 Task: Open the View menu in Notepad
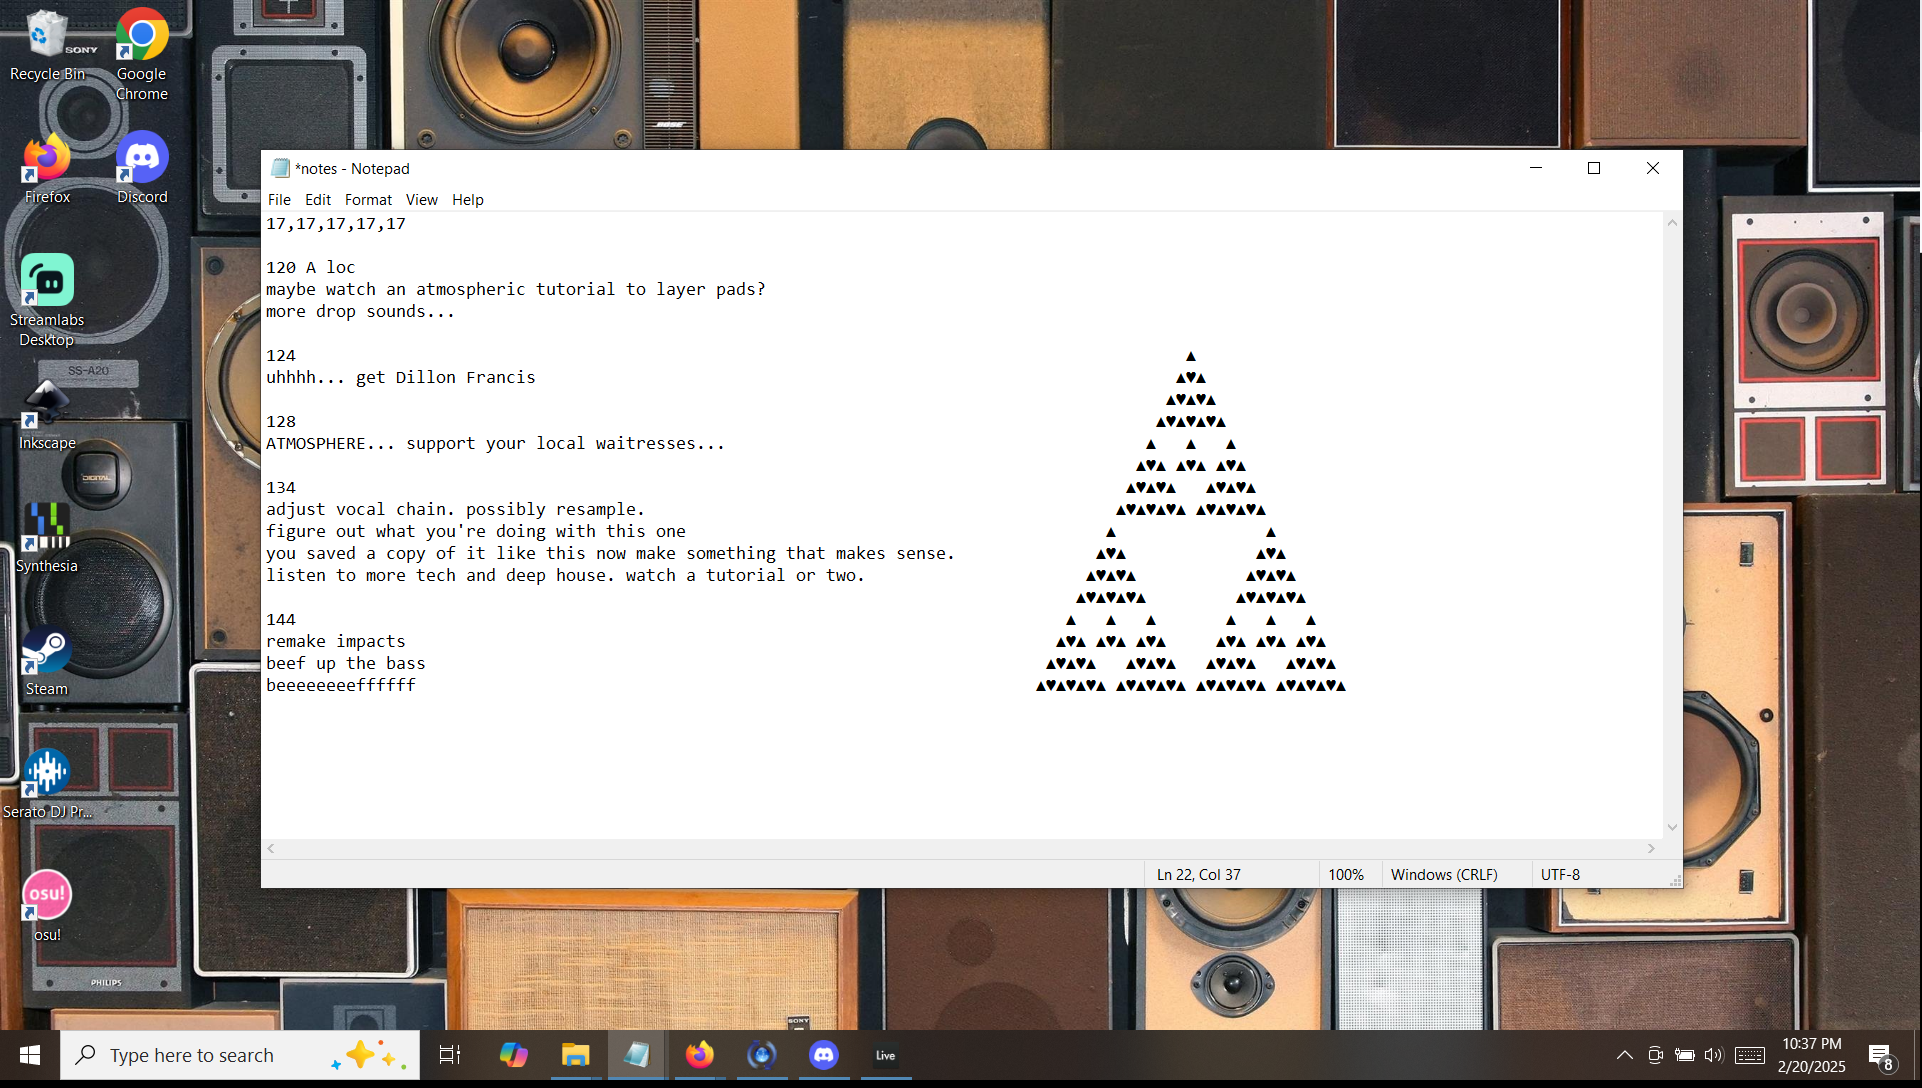421,200
